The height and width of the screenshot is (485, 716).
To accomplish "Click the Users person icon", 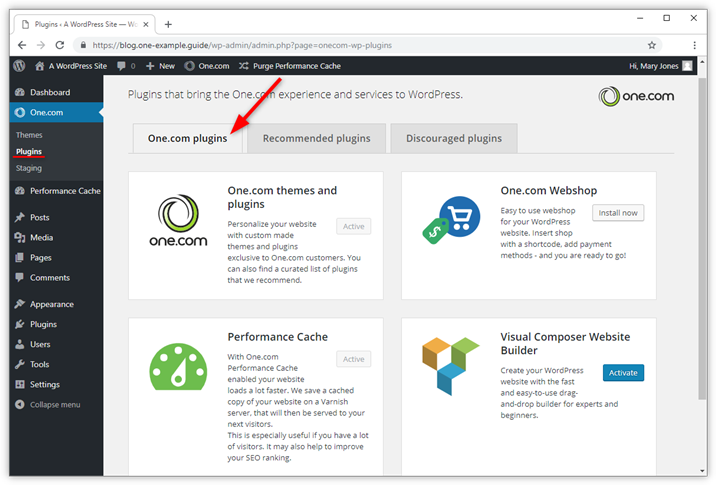I will [x=20, y=344].
